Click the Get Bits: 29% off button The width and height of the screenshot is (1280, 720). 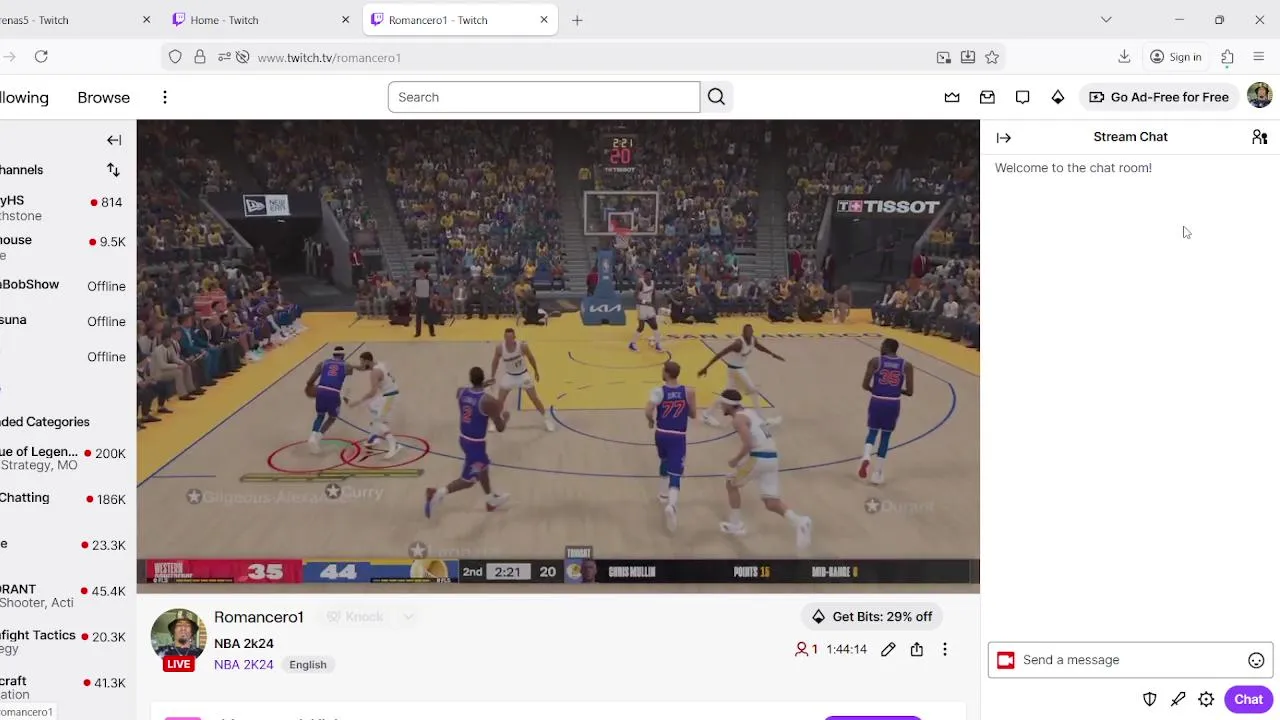[871, 617]
